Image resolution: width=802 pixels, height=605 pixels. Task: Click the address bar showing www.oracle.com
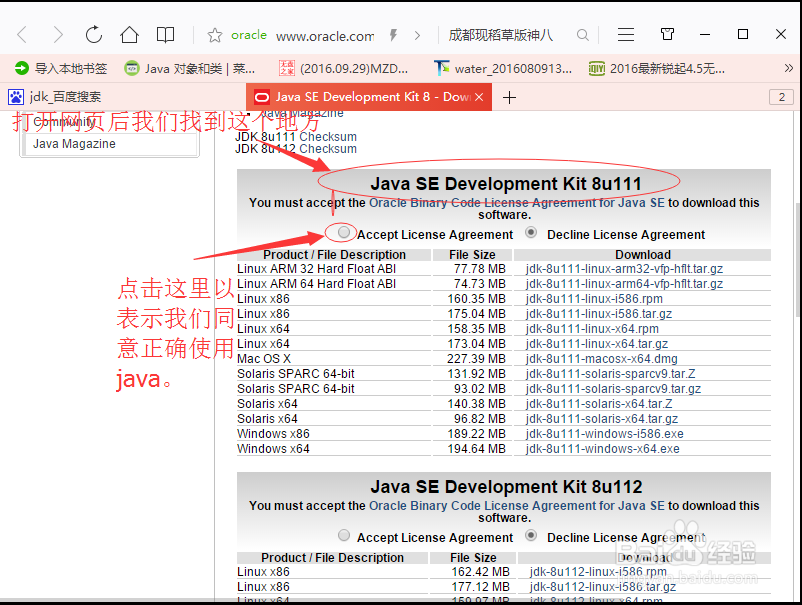(x=325, y=36)
